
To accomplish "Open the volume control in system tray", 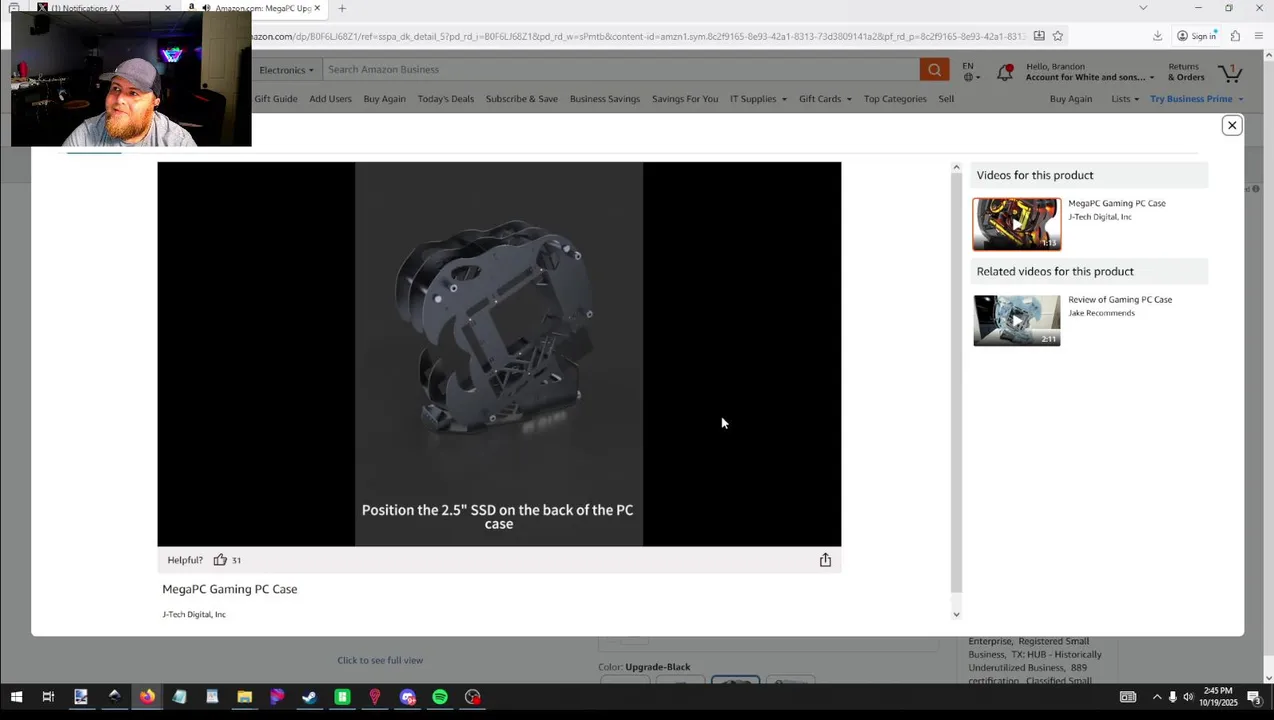I will click(1188, 697).
